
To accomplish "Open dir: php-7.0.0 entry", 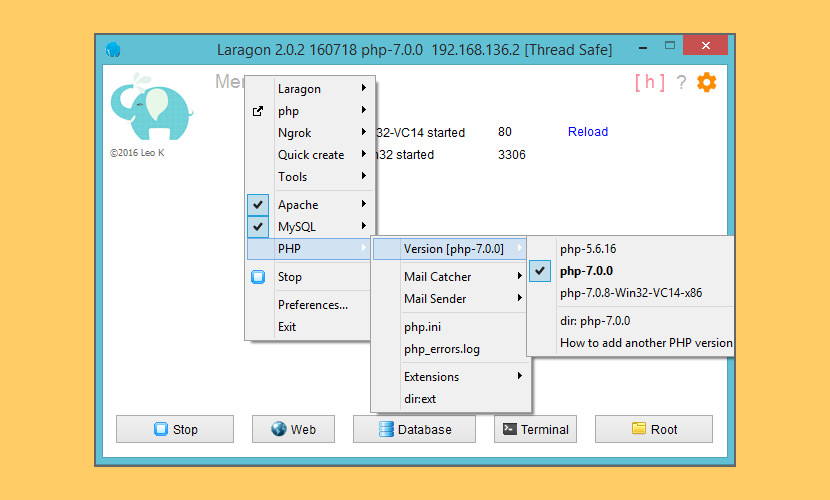I will pyautogui.click(x=631, y=321).
